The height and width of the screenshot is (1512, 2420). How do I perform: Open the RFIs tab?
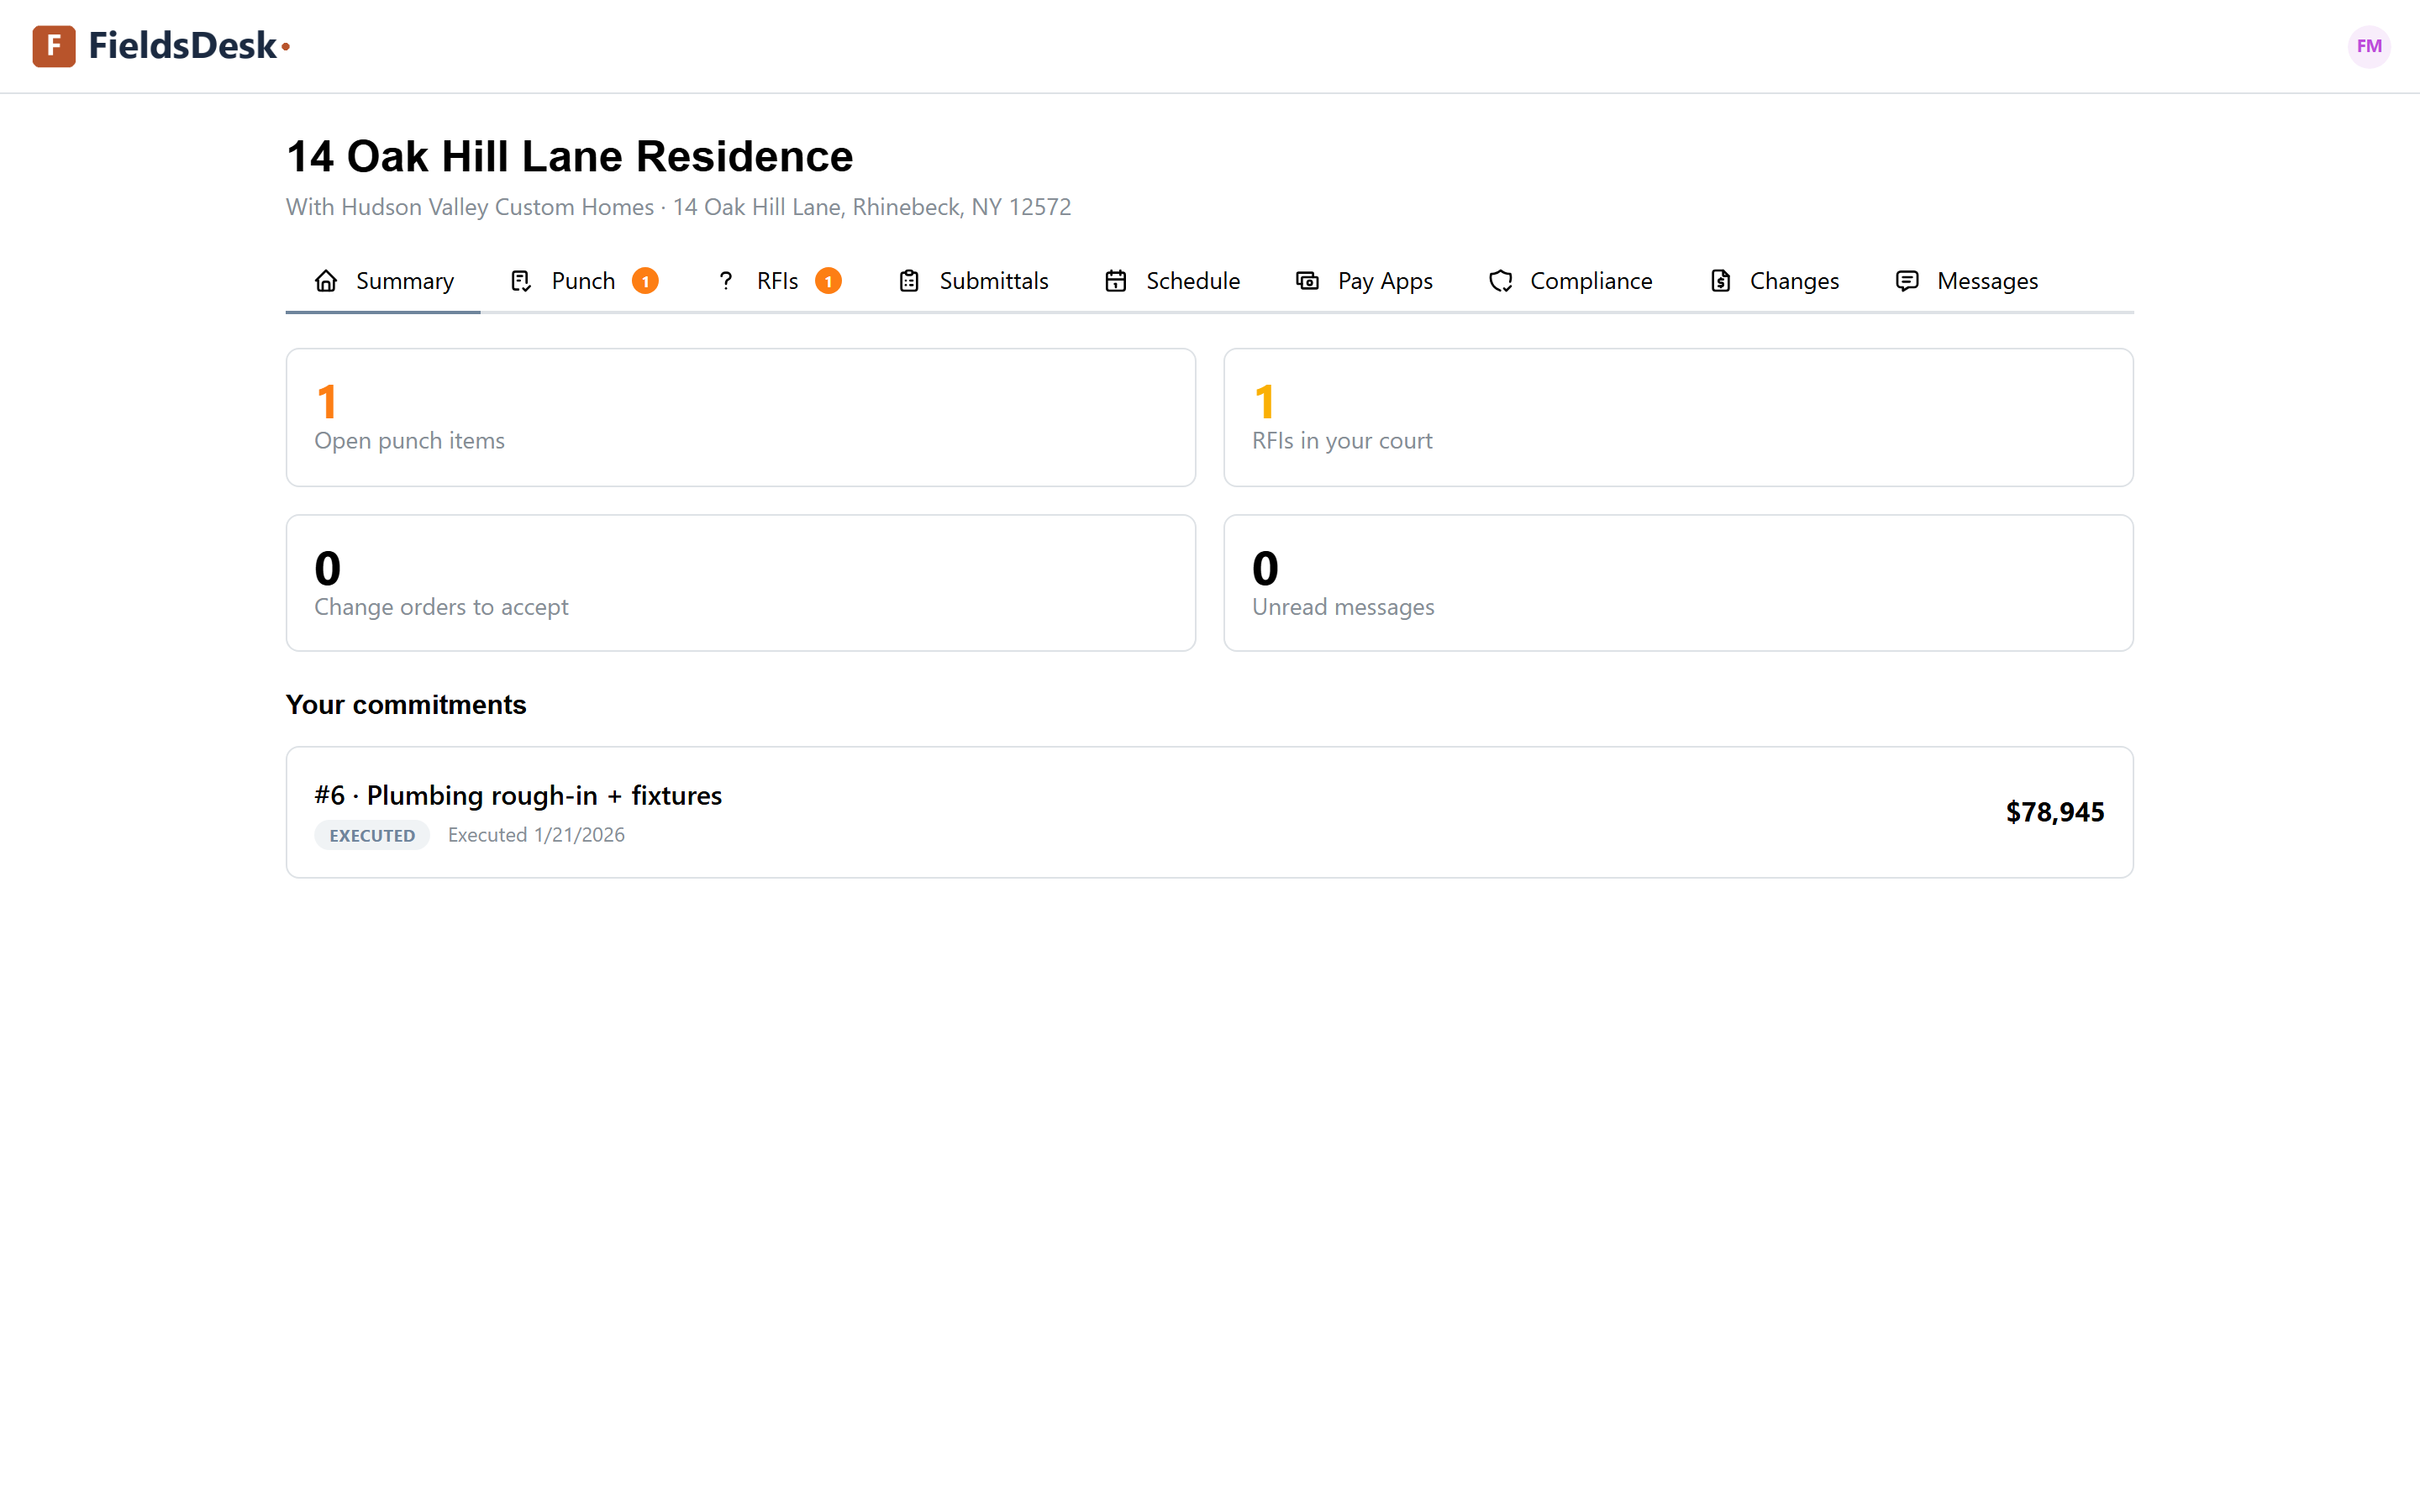(778, 281)
